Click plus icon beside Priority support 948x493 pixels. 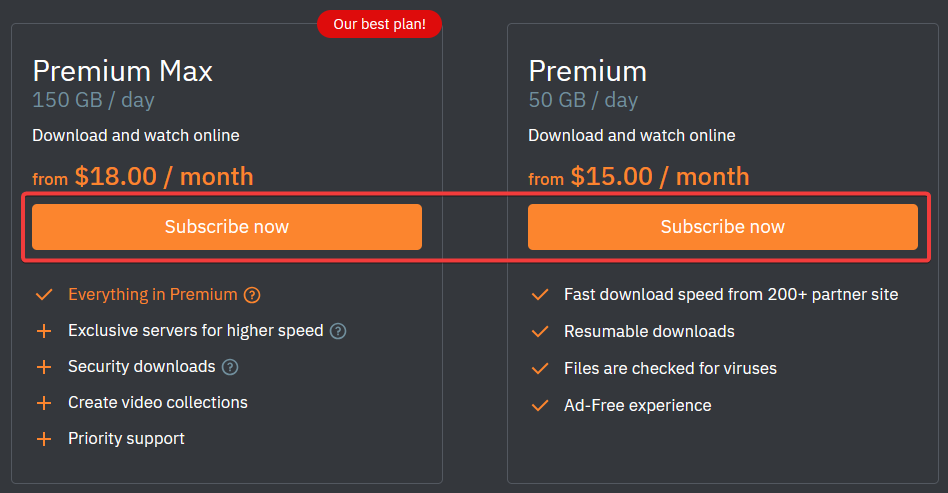[x=44, y=439]
